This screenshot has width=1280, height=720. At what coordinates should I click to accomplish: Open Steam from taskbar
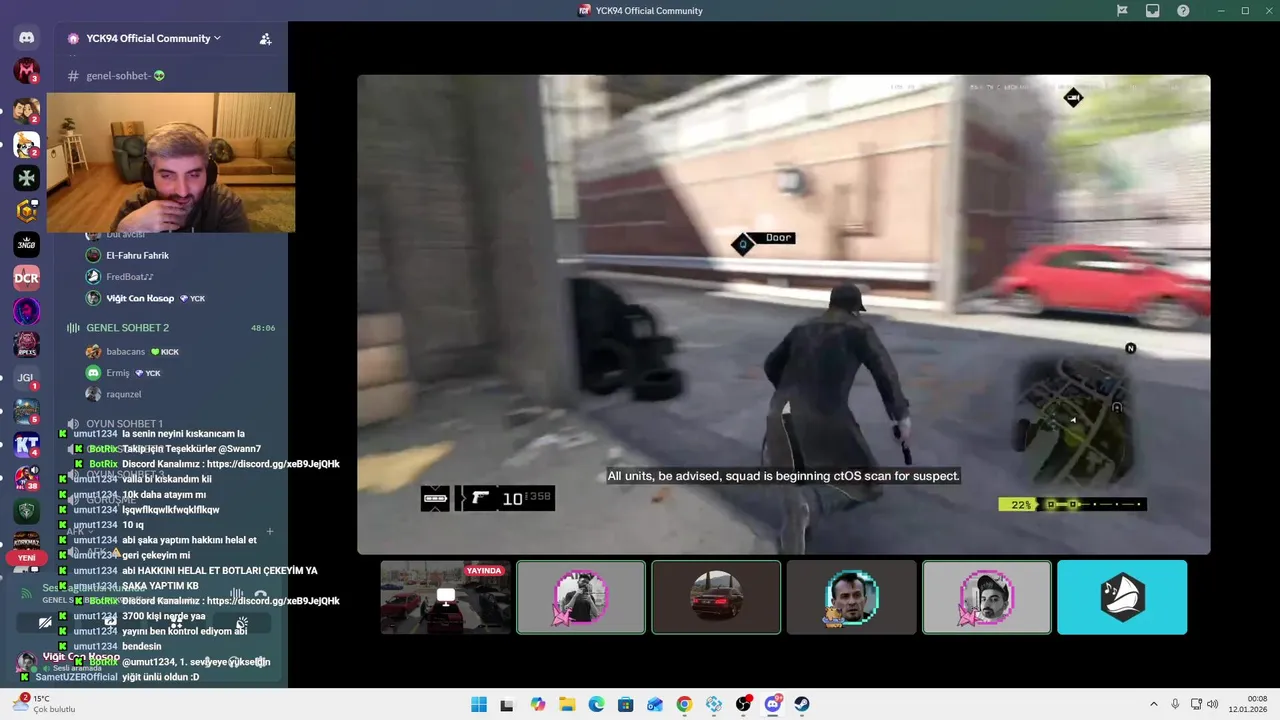pos(802,704)
